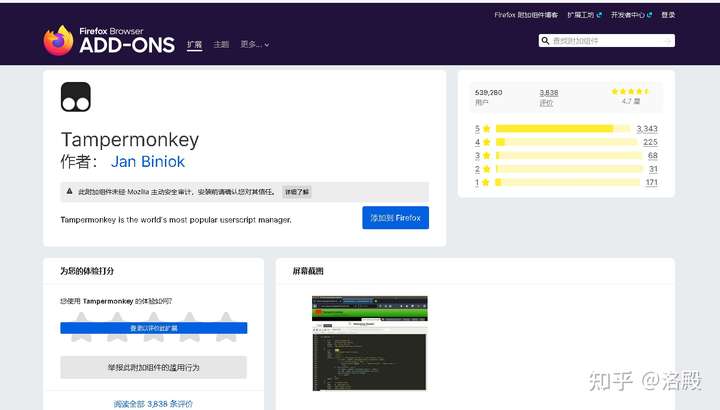Click the search submit arrow icon

pos(668,41)
